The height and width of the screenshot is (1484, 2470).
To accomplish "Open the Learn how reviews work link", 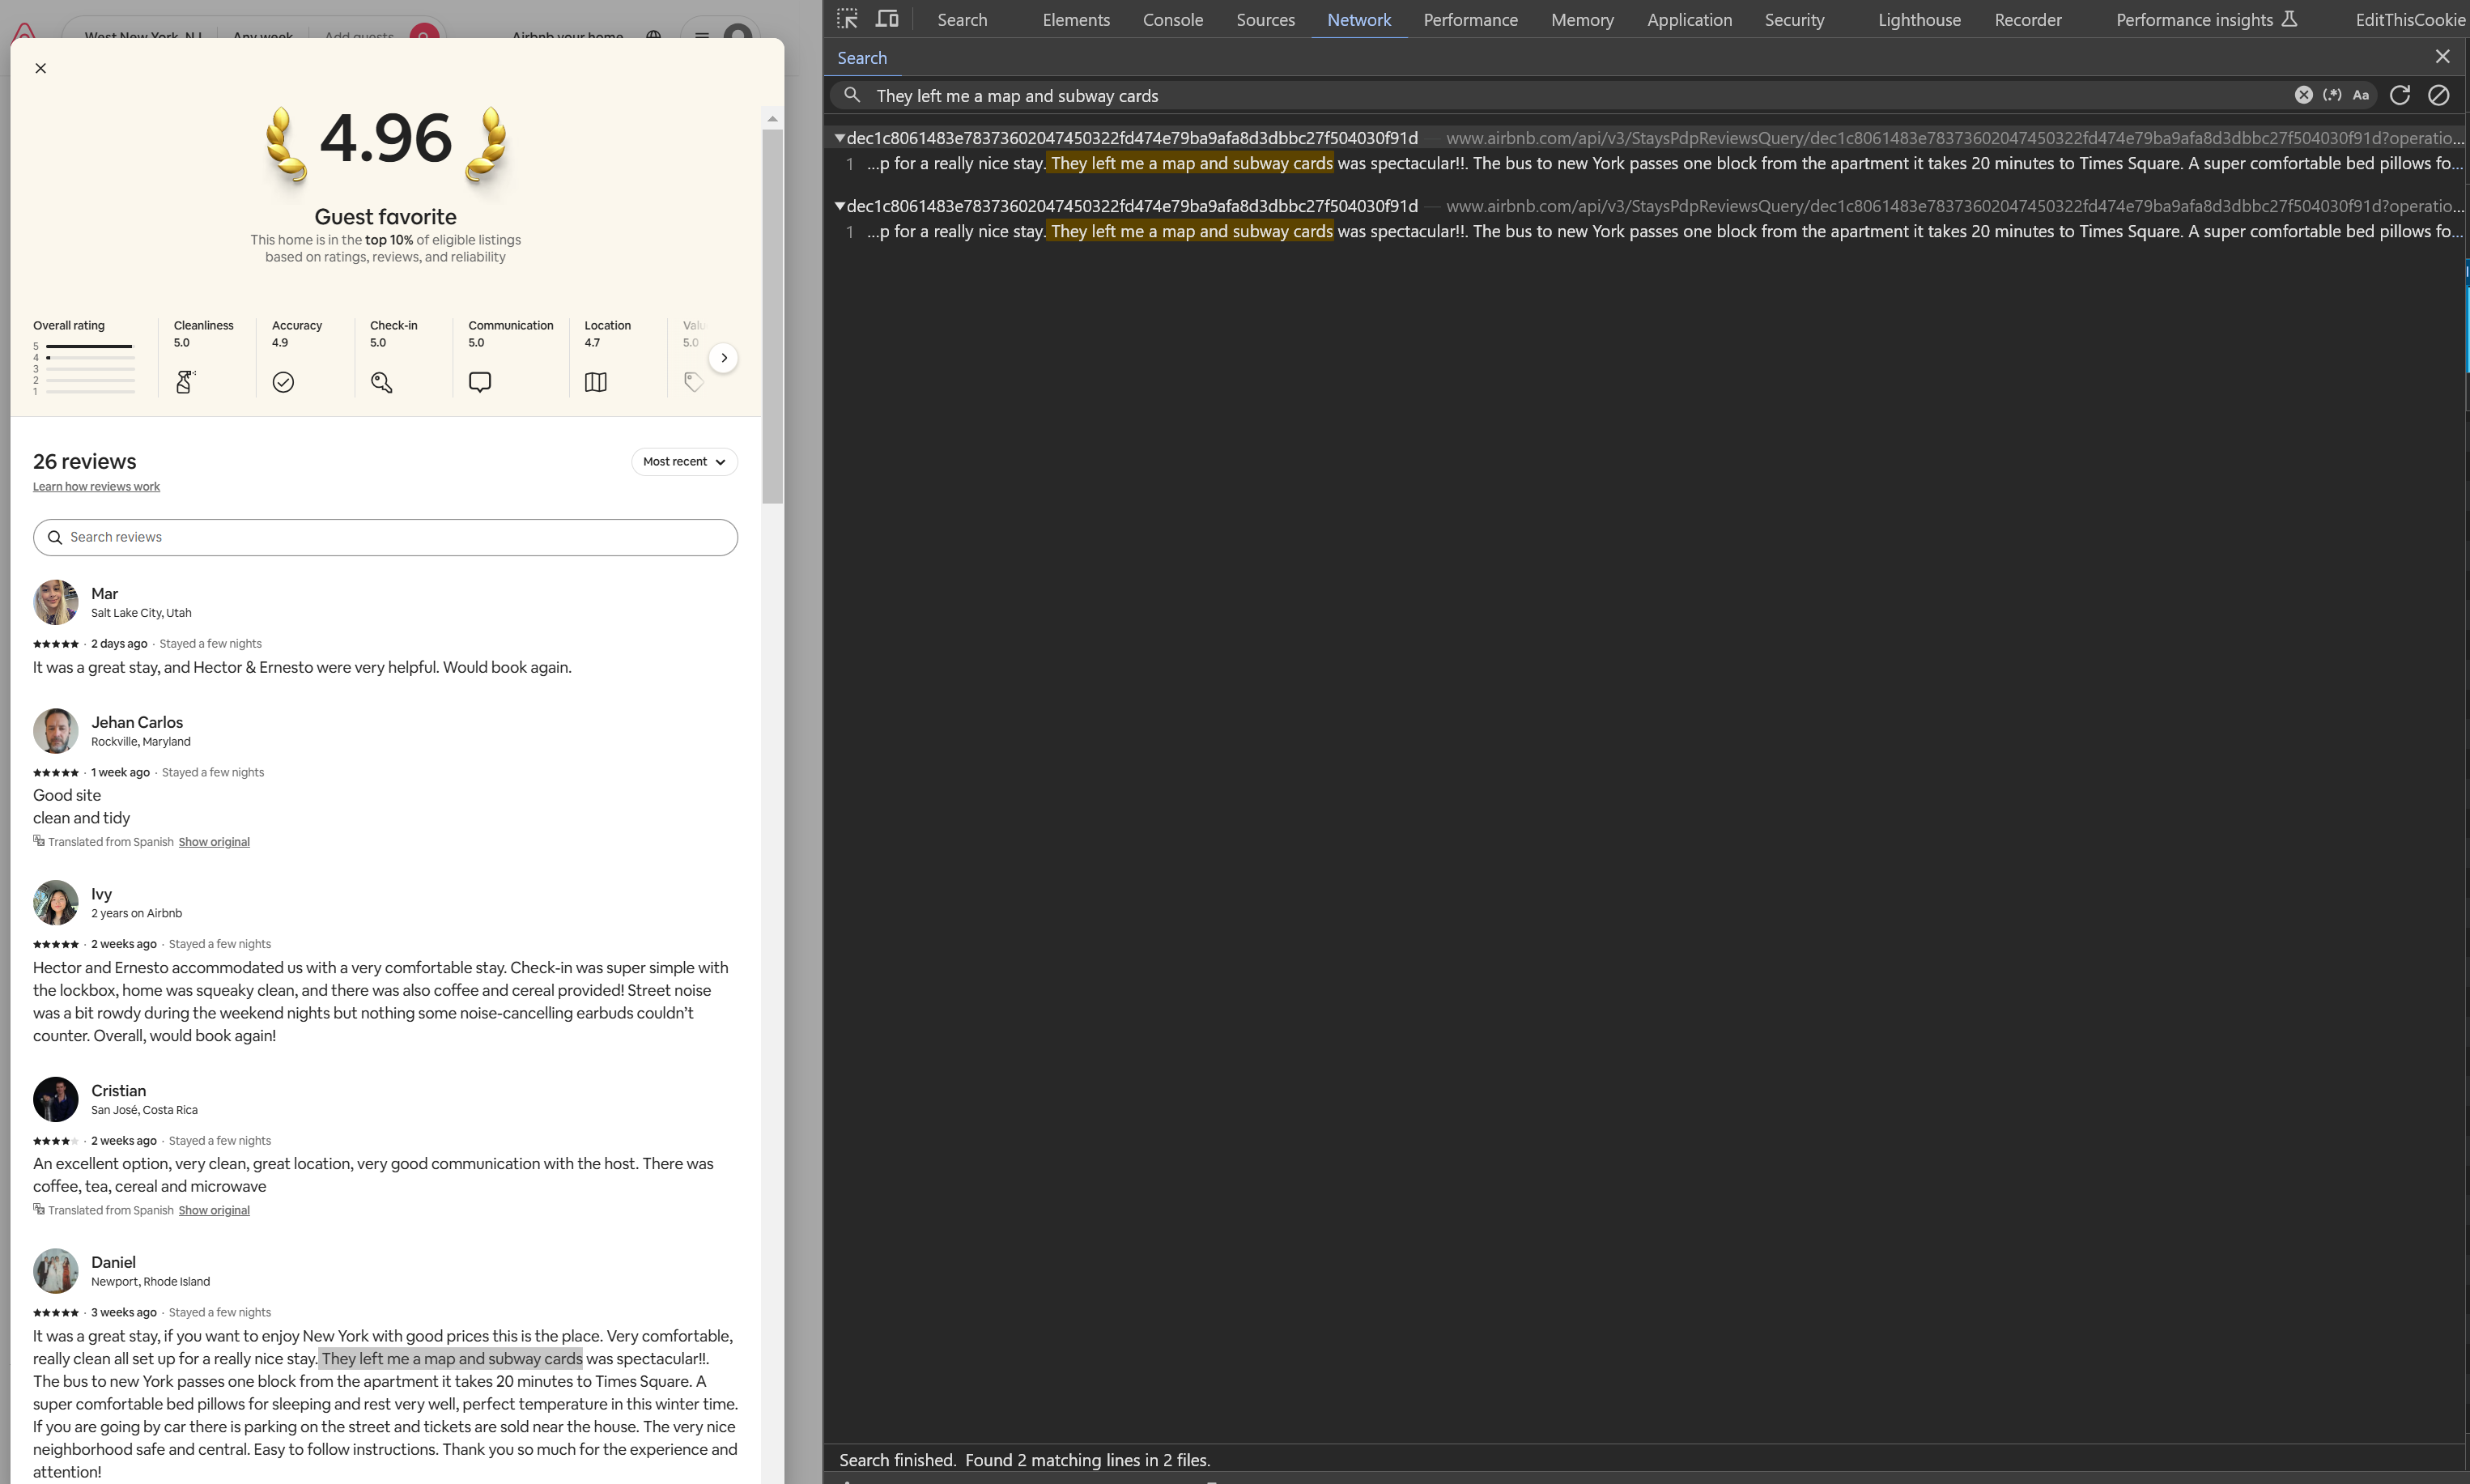I will pos(96,486).
